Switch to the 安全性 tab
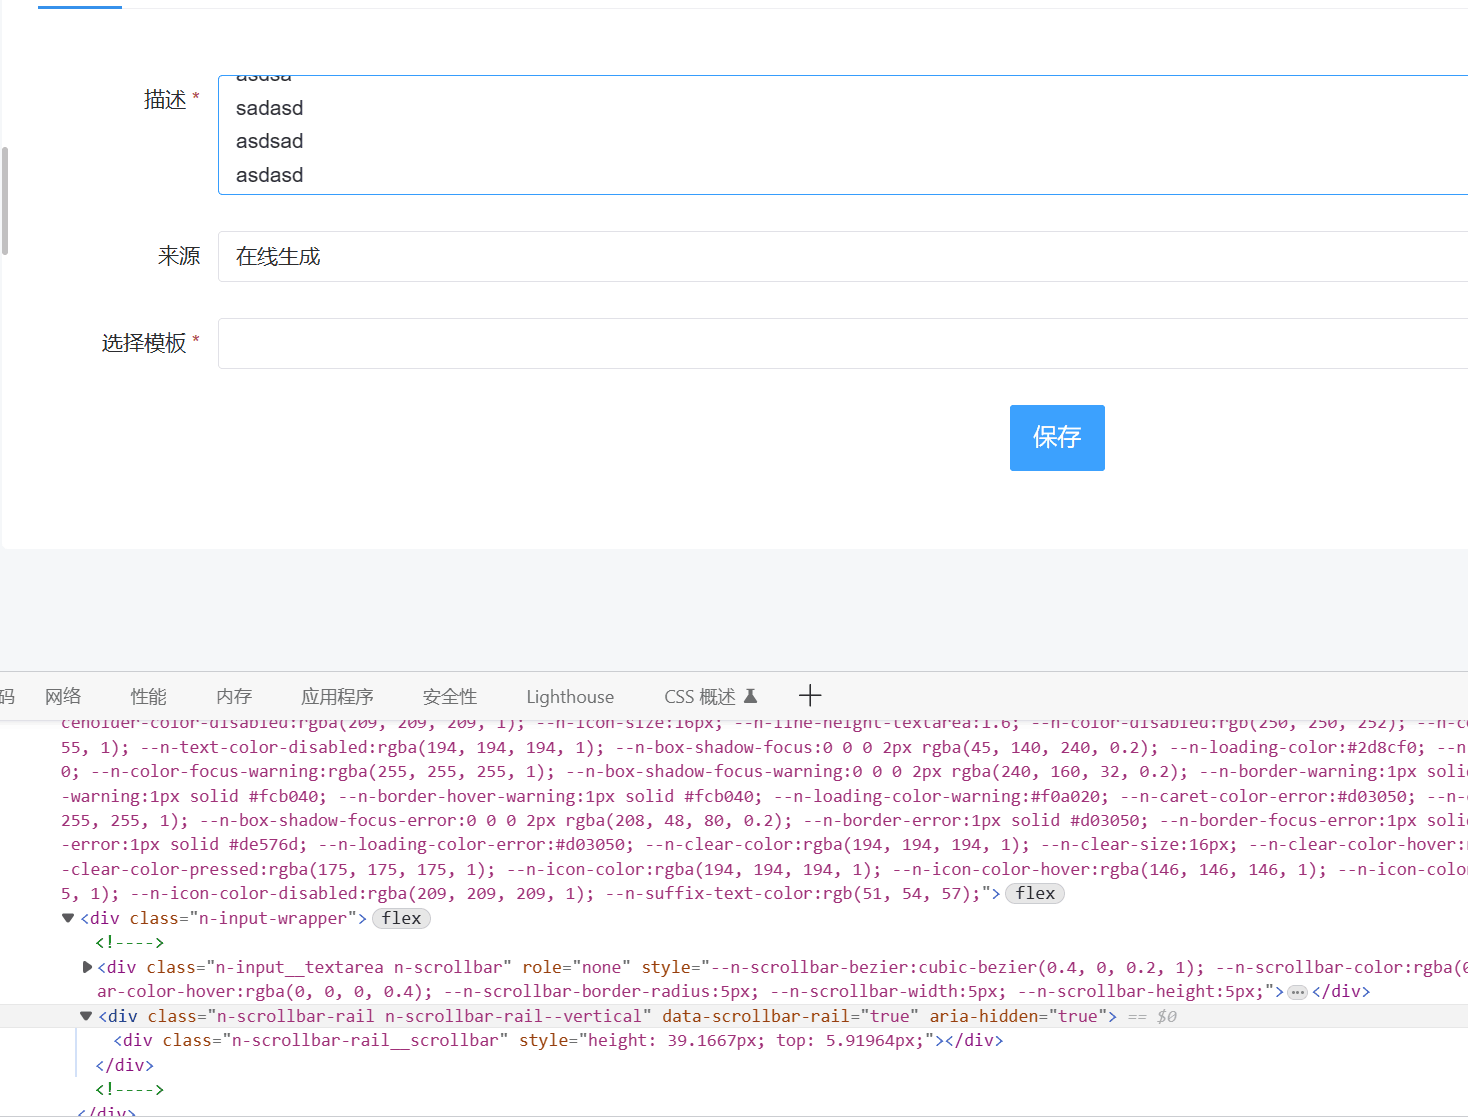 pyautogui.click(x=448, y=695)
